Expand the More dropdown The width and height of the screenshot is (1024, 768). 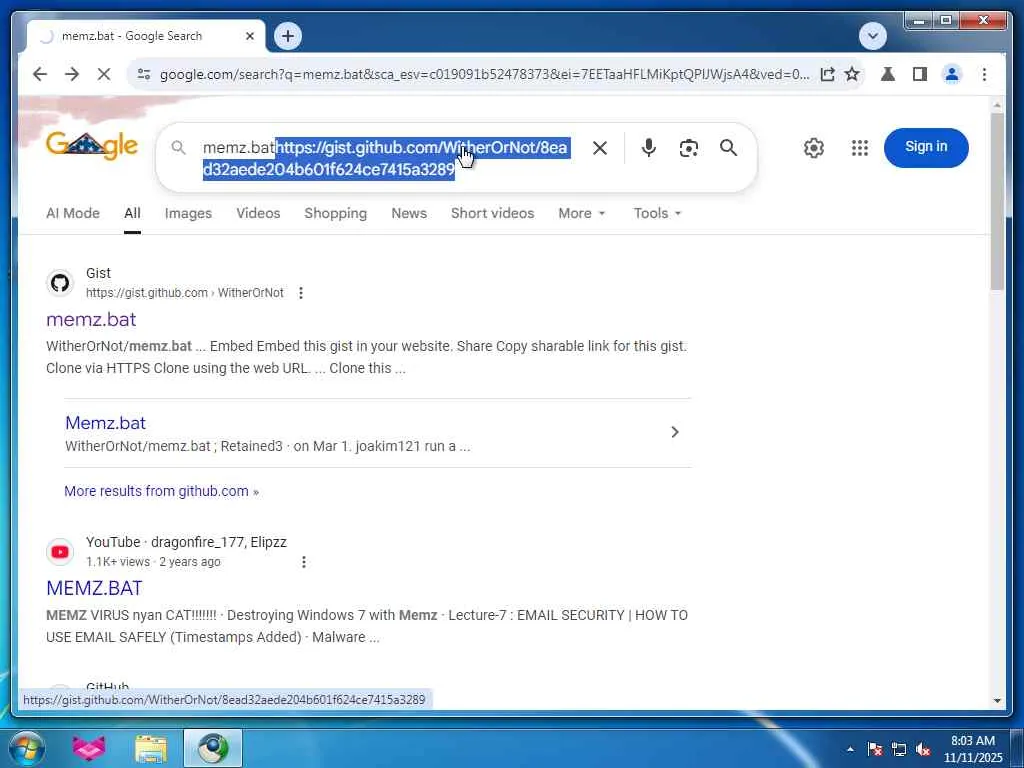[581, 213]
